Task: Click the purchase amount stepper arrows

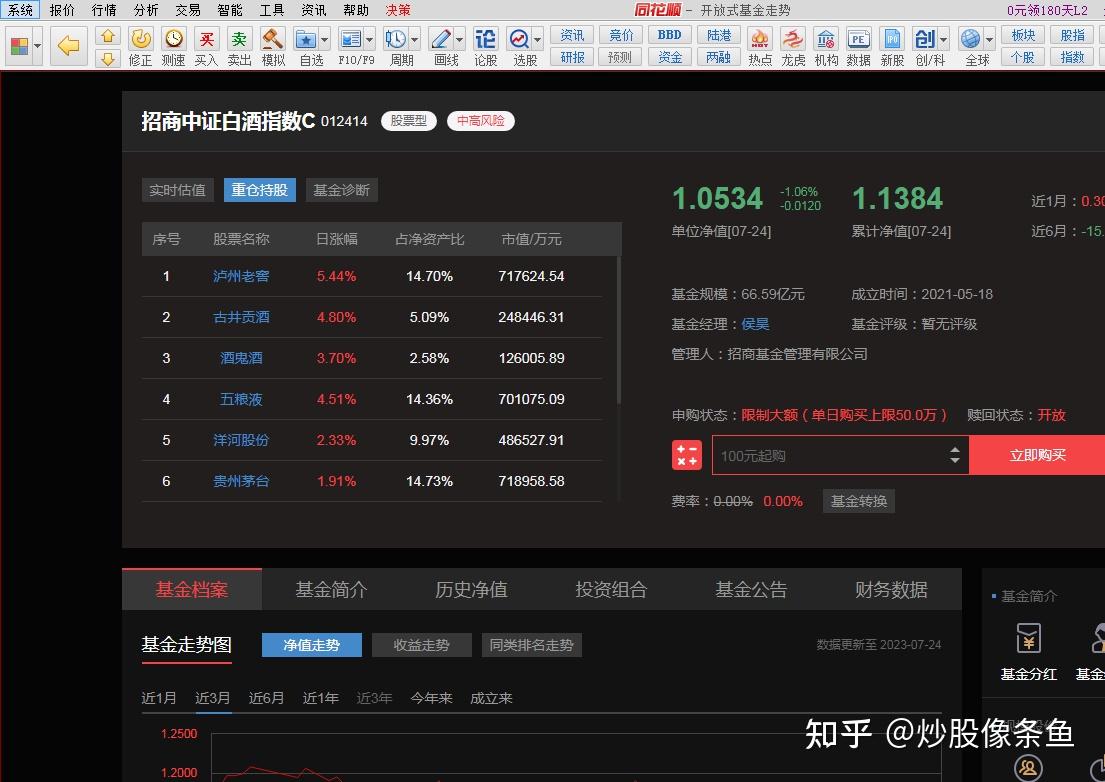Action: click(955, 455)
